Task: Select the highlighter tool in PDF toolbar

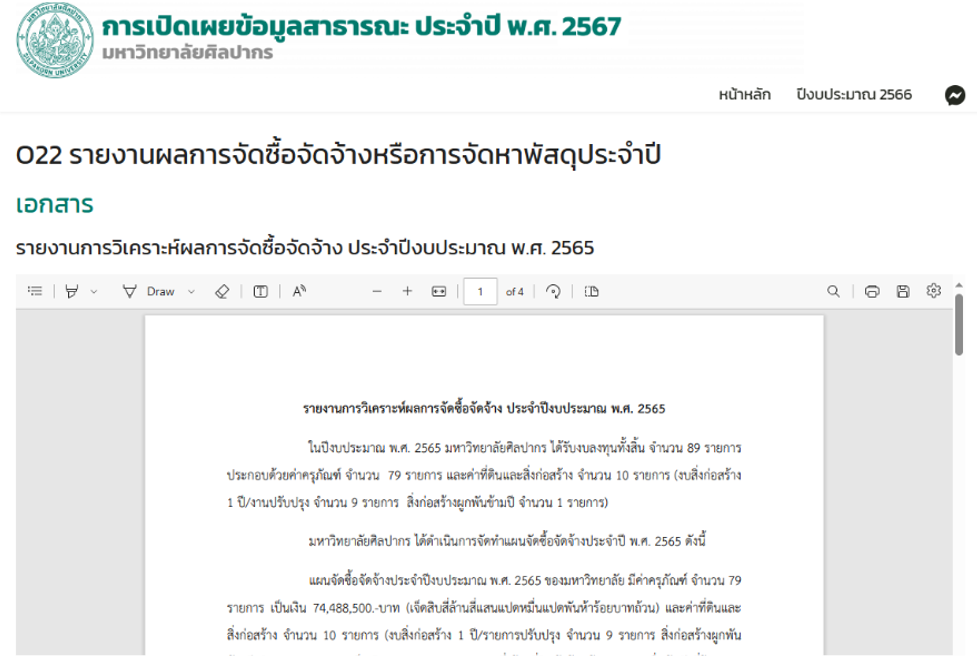Action: coord(71,292)
